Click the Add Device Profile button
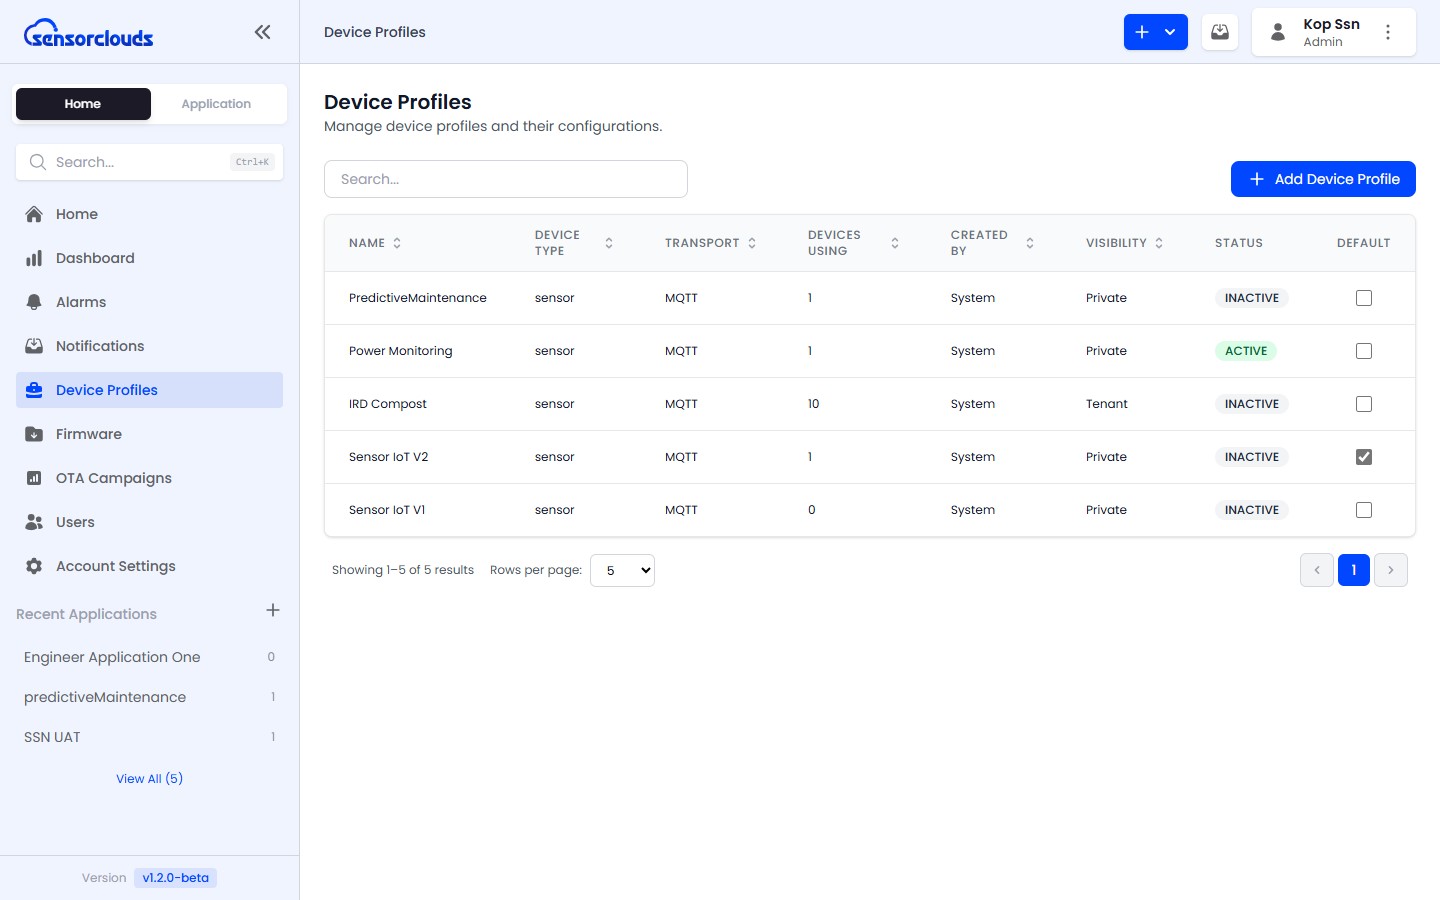The width and height of the screenshot is (1440, 900). pos(1323,179)
